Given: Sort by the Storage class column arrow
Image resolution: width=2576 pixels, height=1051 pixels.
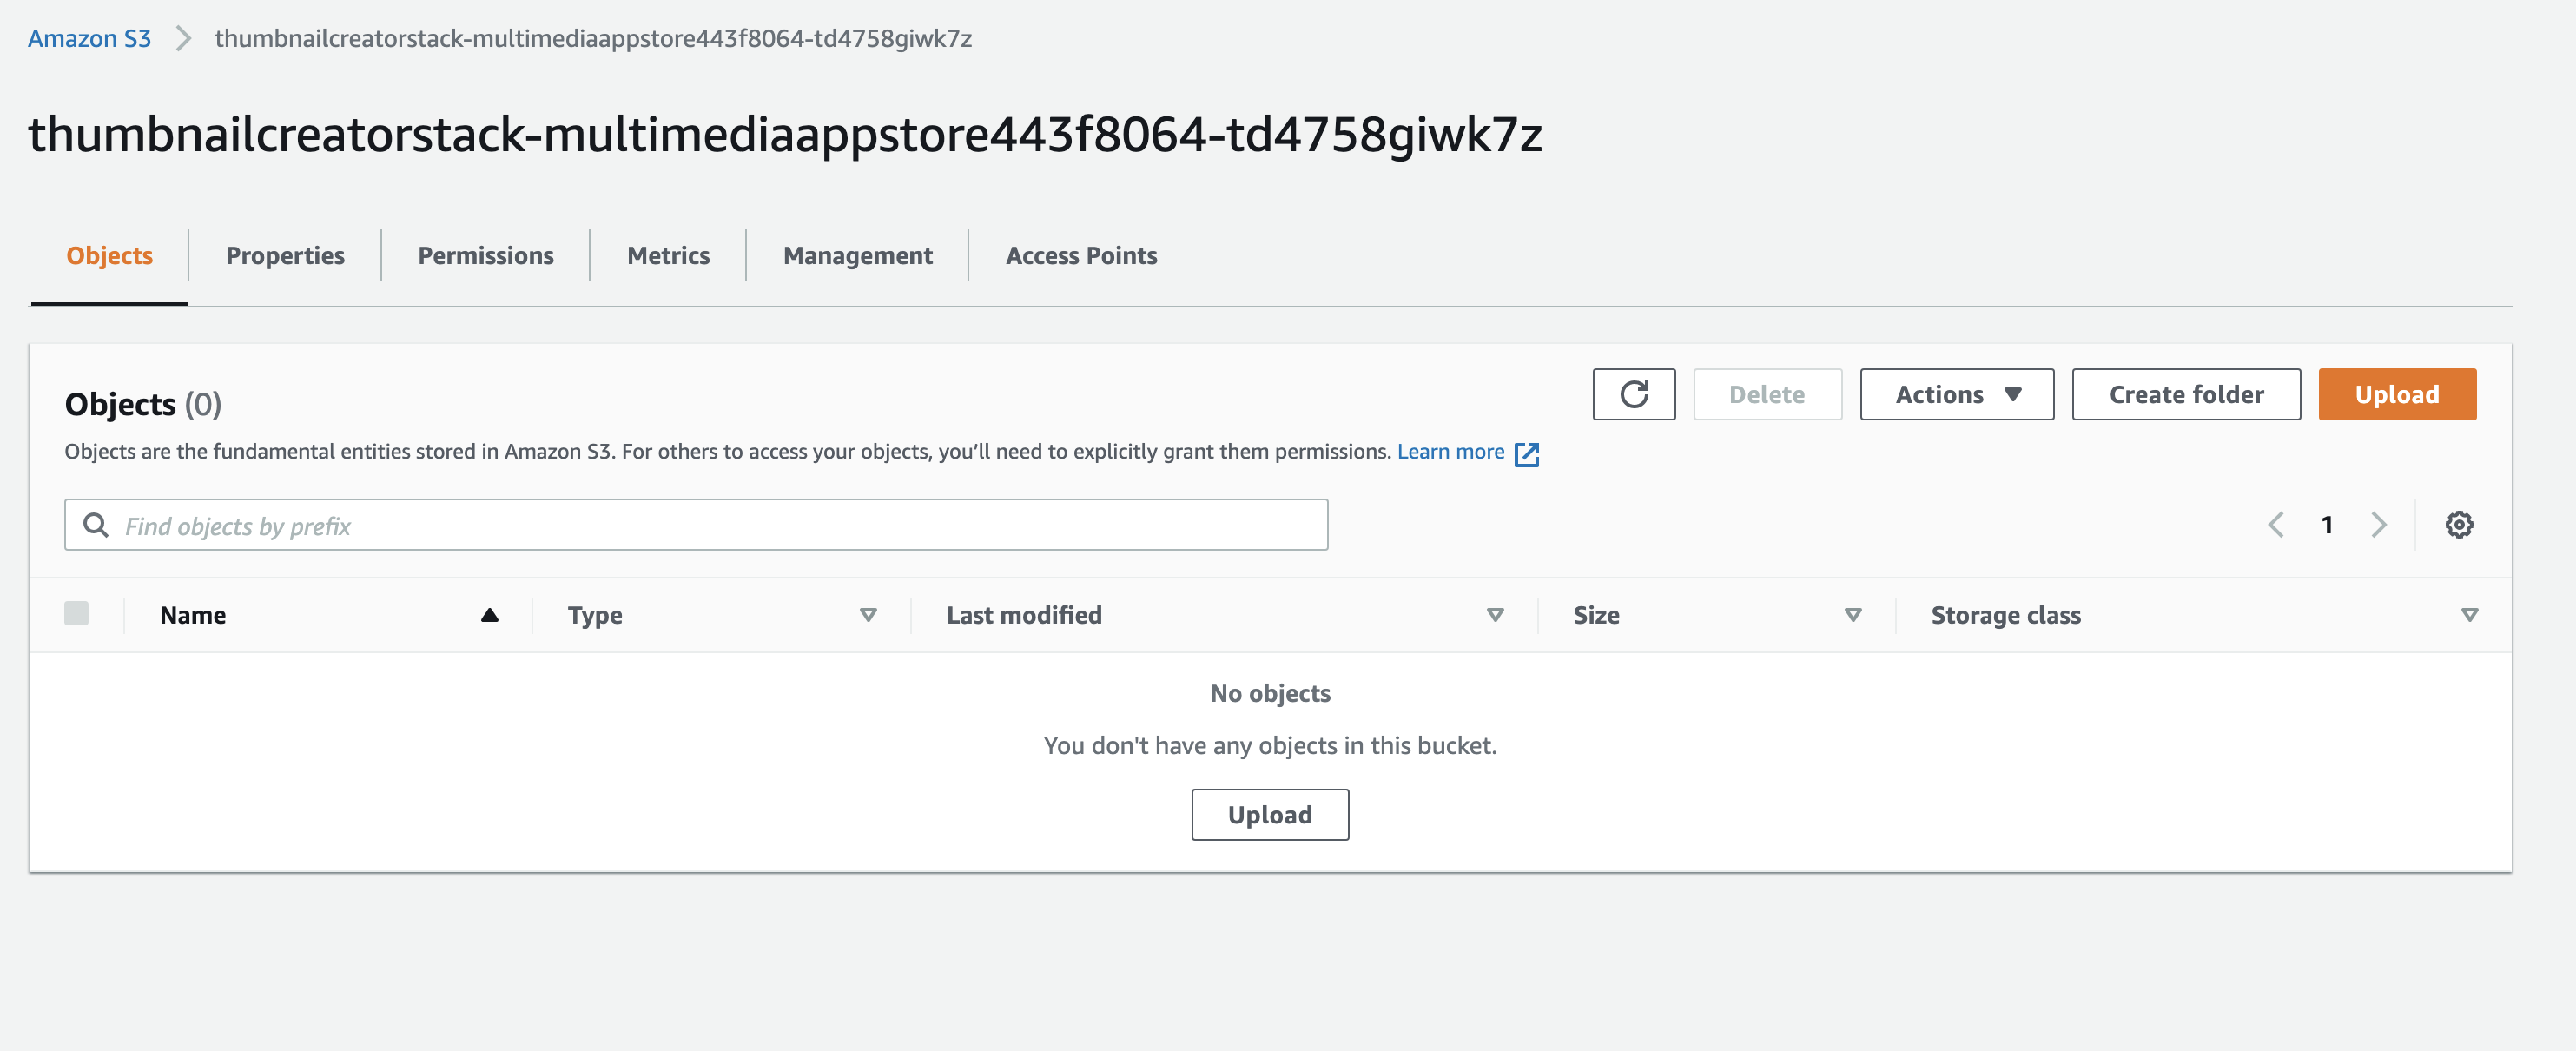Looking at the screenshot, I should coord(2469,615).
